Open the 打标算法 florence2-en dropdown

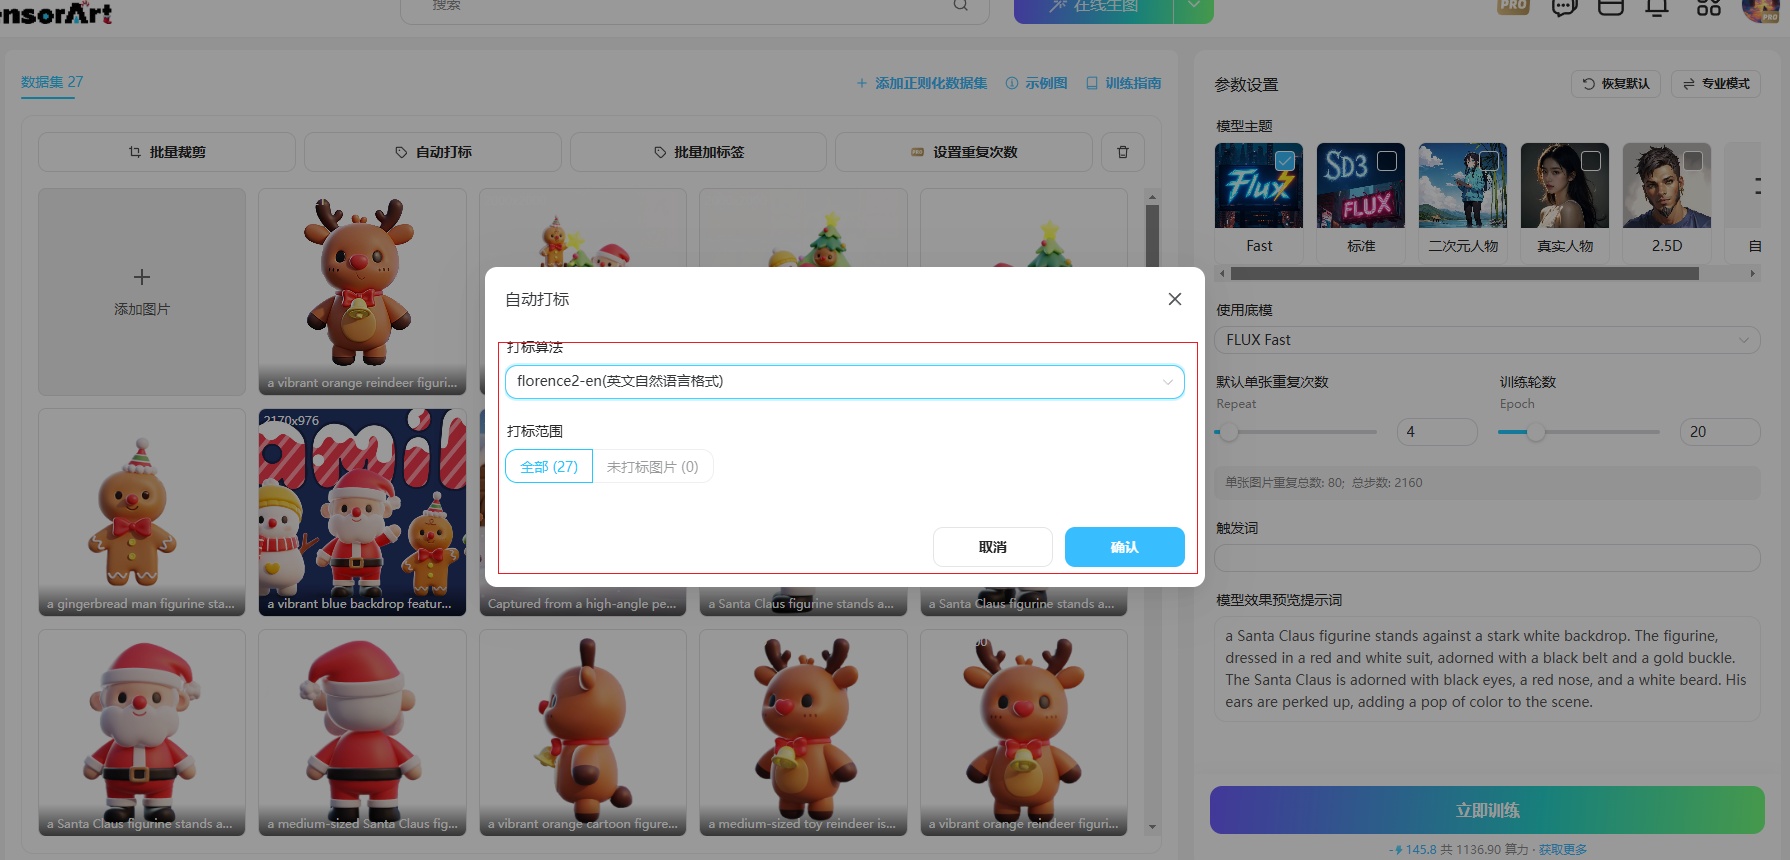coord(845,381)
